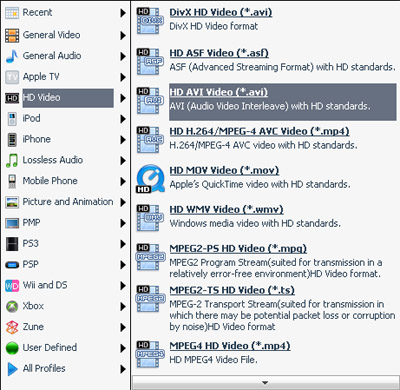This screenshot has width=400, height=390.
Task: Click 'Apple's QuickTime video with HD standards.' text
Action: [260, 184]
